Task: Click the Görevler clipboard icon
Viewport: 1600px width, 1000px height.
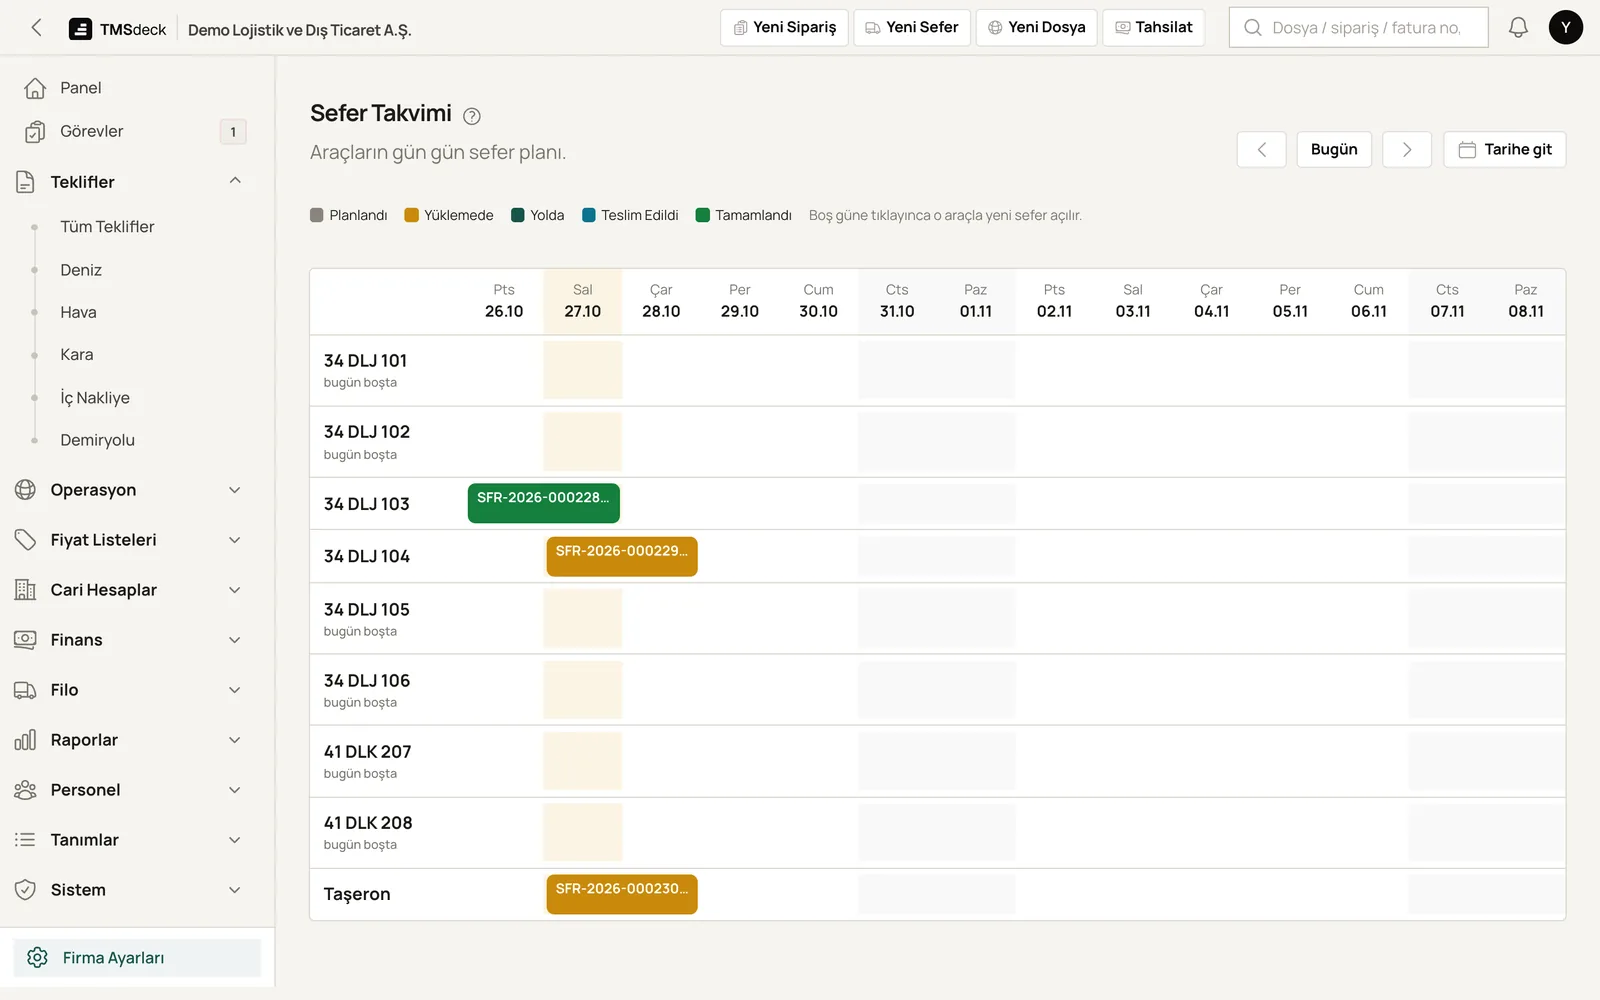Action: tap(35, 132)
